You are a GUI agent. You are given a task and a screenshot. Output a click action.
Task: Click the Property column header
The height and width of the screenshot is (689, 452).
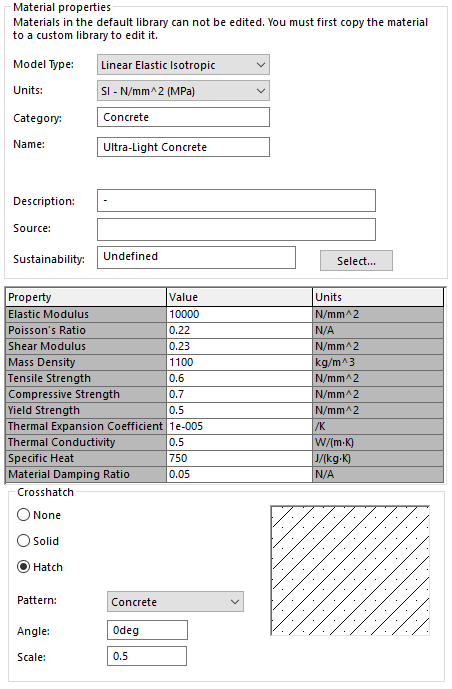point(86,297)
